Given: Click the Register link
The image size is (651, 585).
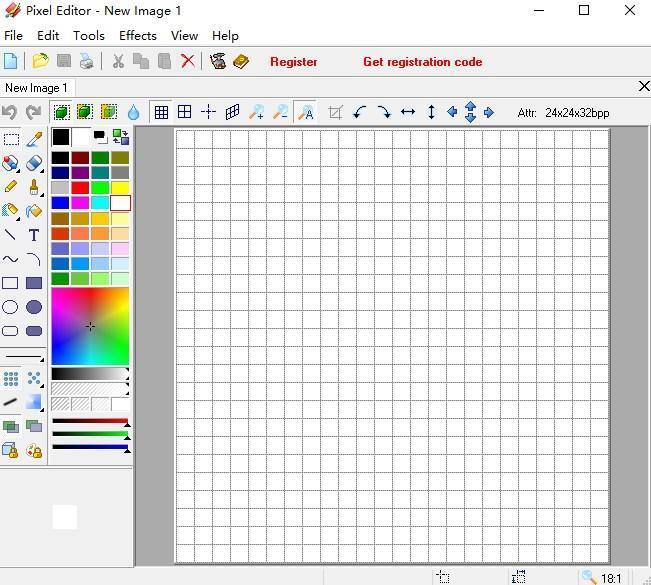Looking at the screenshot, I should 294,62.
